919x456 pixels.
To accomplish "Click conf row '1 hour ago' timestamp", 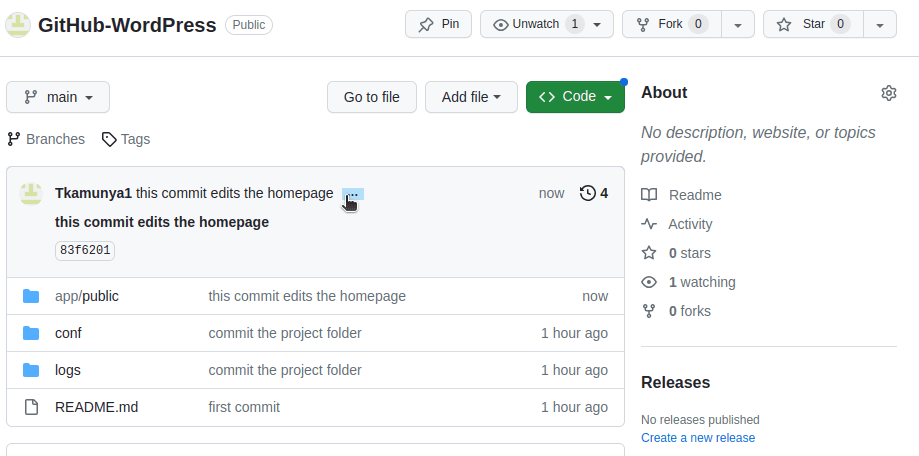I will [574, 333].
